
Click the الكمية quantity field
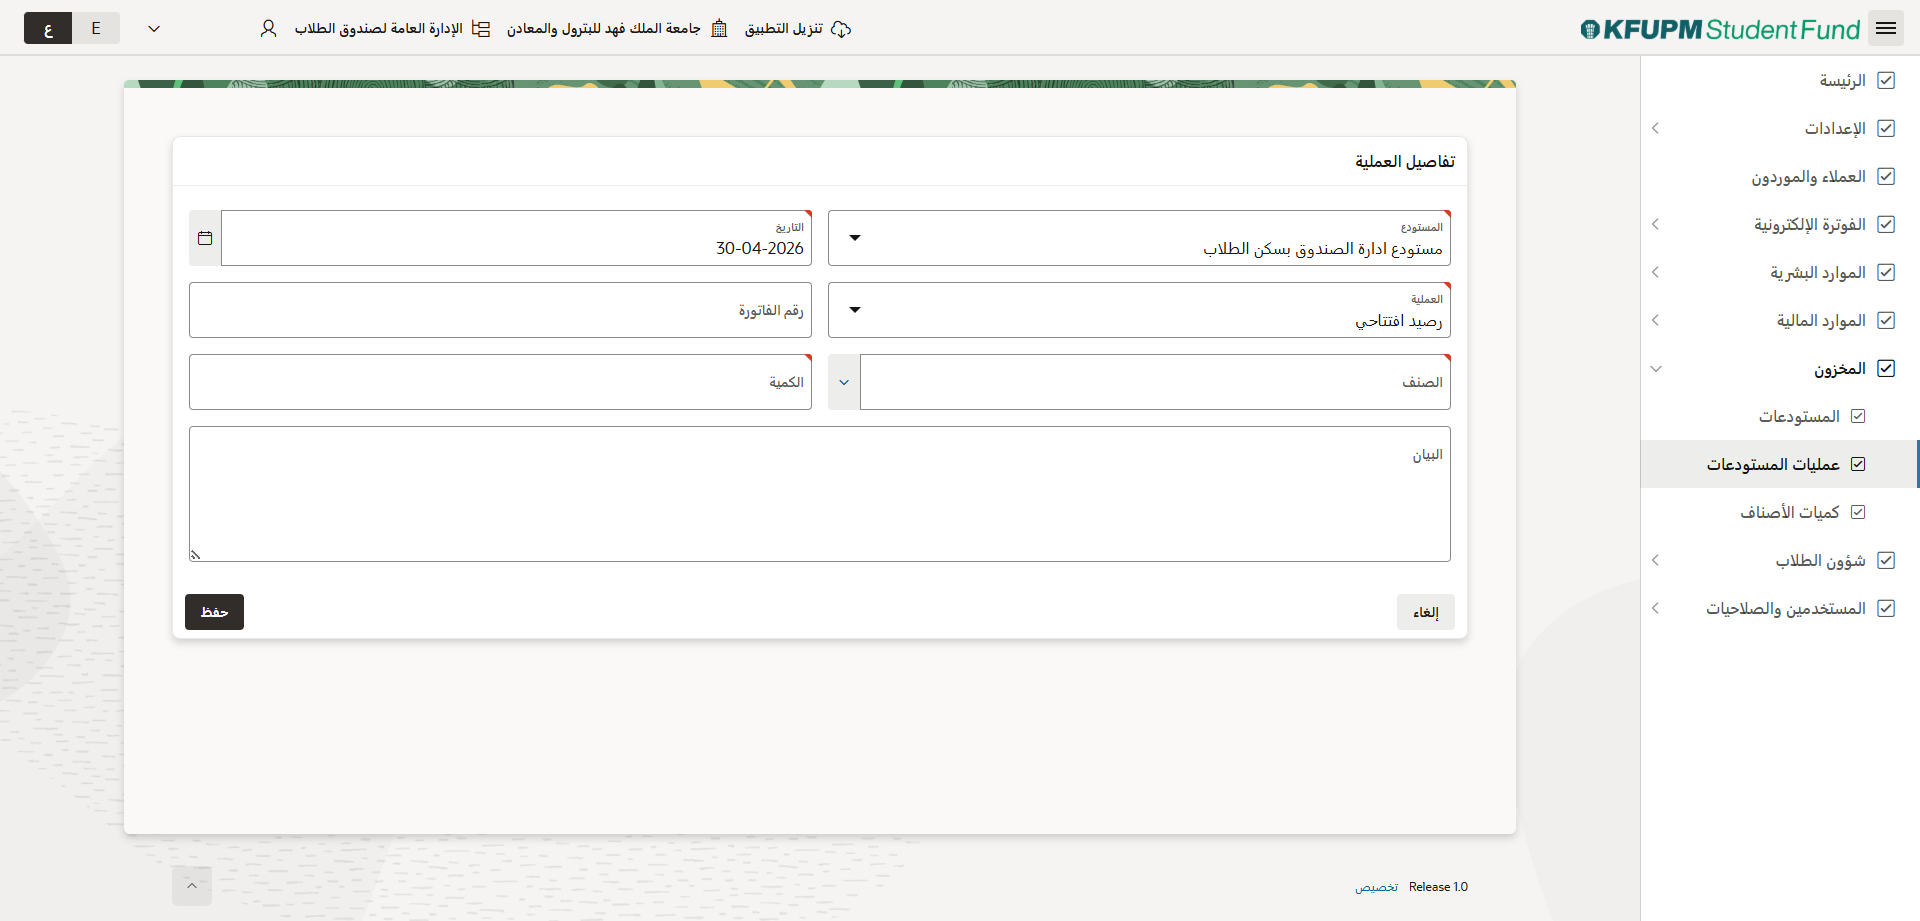(500, 382)
